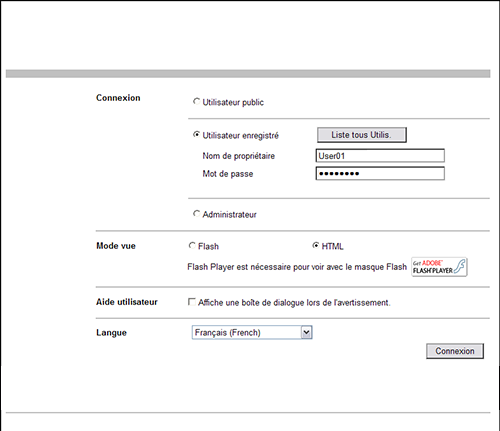Screen dimensions: 500x431
Task: Select HTML view mode
Action: [x=315, y=246]
